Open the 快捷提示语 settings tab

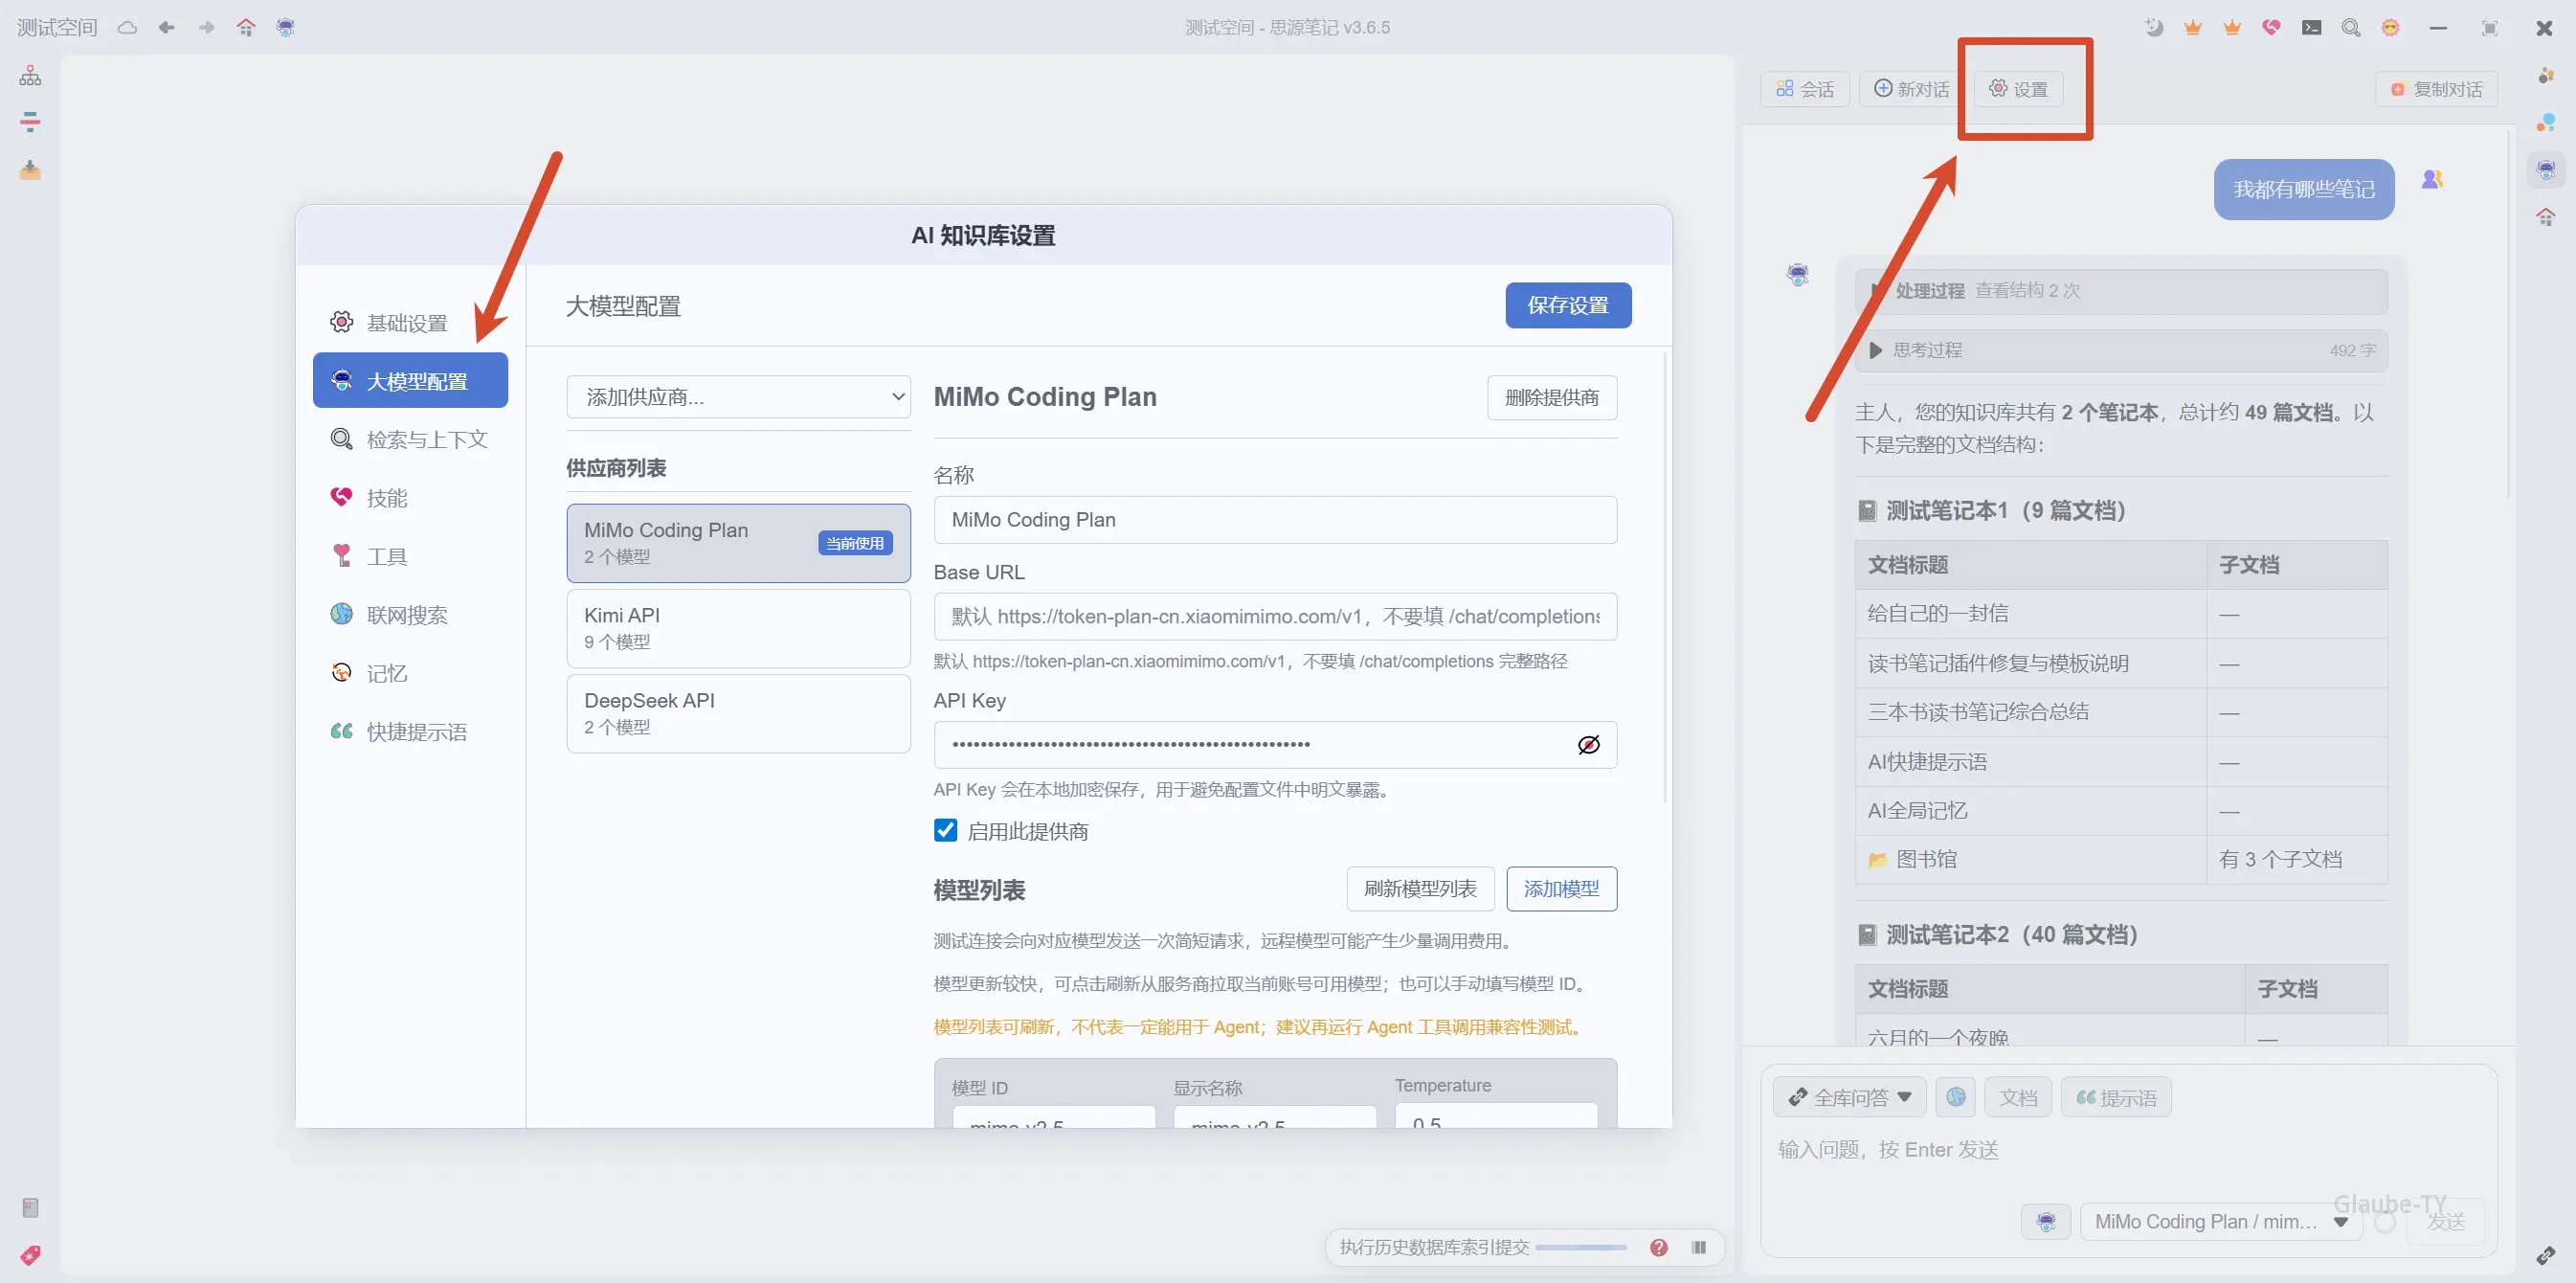point(410,731)
